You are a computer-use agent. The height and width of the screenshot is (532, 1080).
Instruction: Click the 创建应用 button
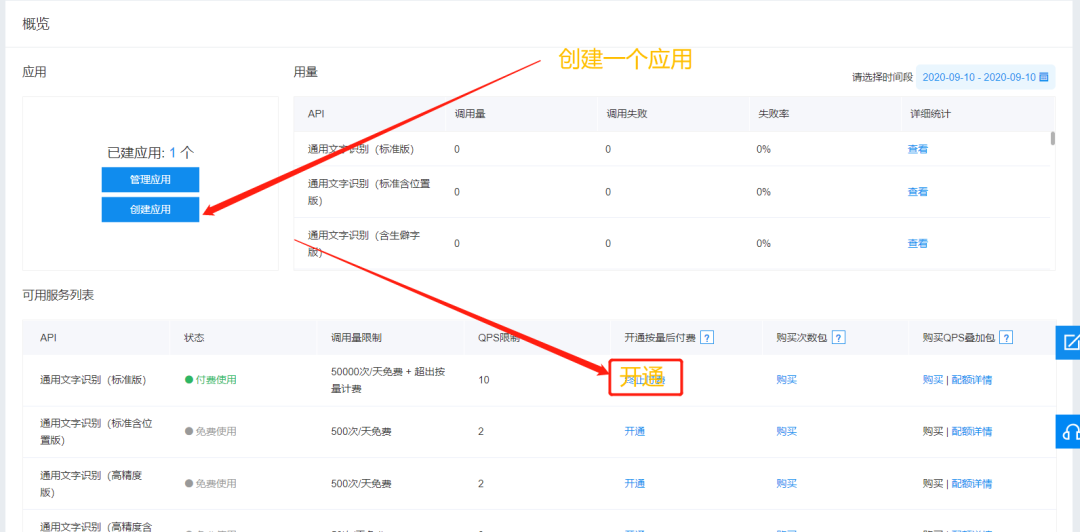(x=150, y=209)
